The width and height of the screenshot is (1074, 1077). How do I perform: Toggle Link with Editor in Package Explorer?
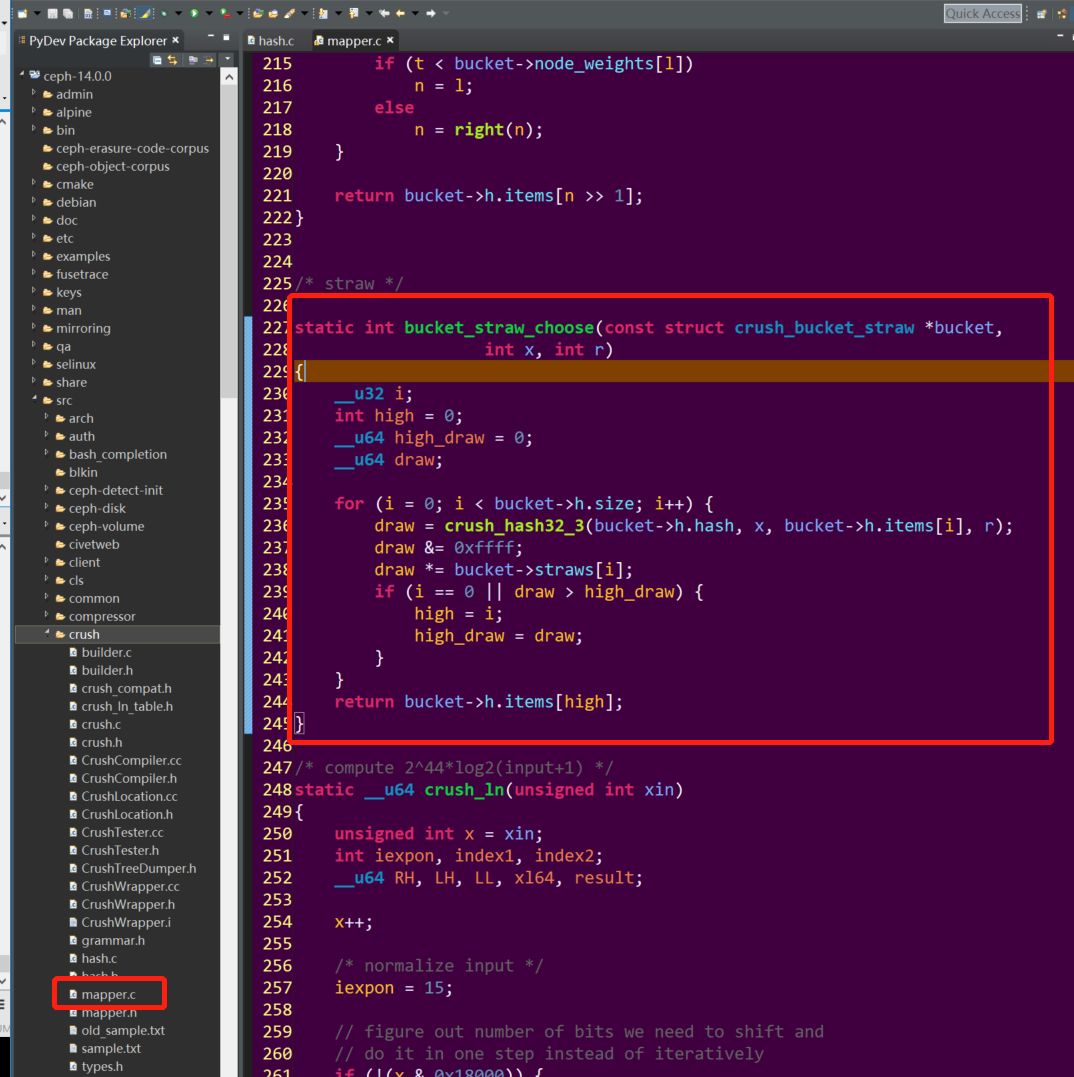coord(172,60)
